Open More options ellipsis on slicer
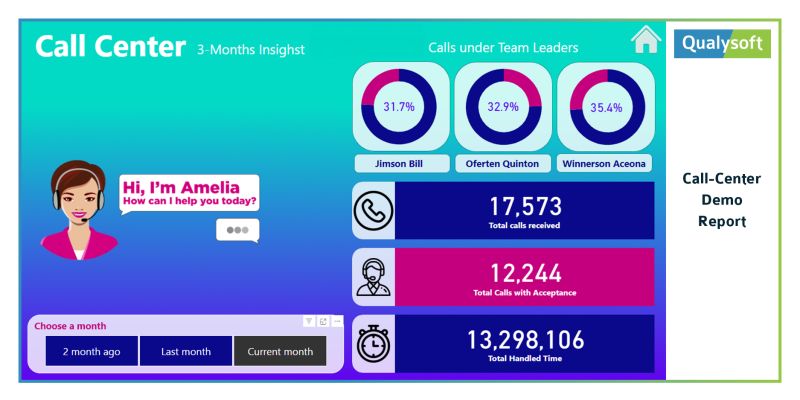This screenshot has height=400, width=800. (x=337, y=321)
